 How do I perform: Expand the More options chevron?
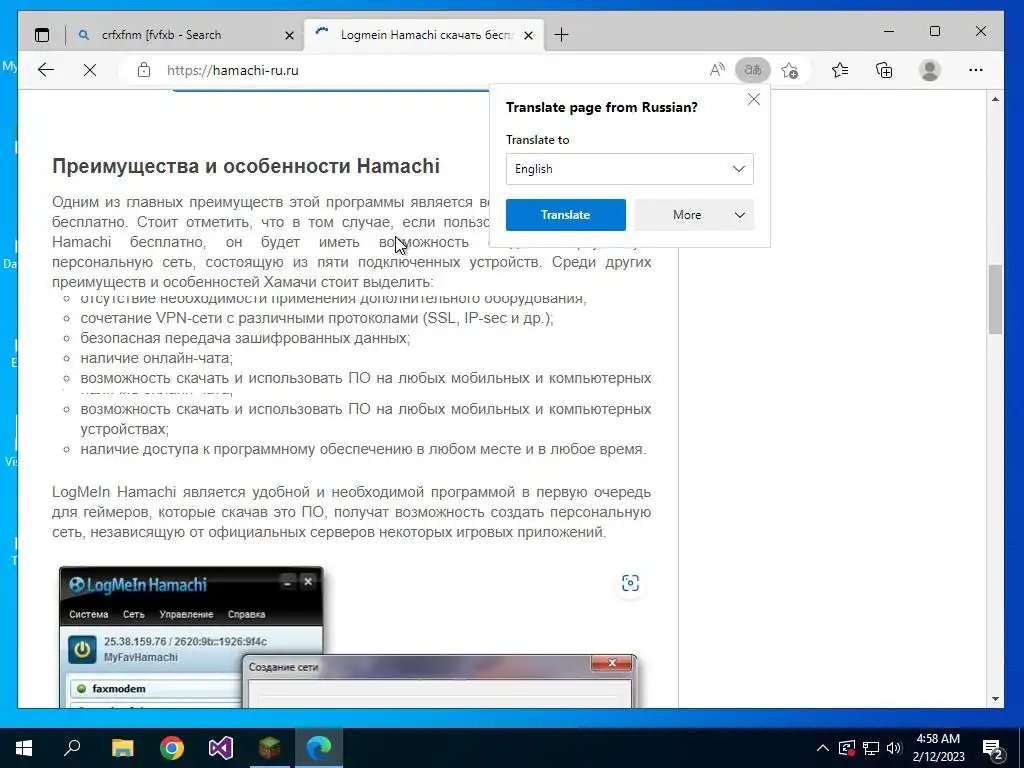click(x=739, y=215)
